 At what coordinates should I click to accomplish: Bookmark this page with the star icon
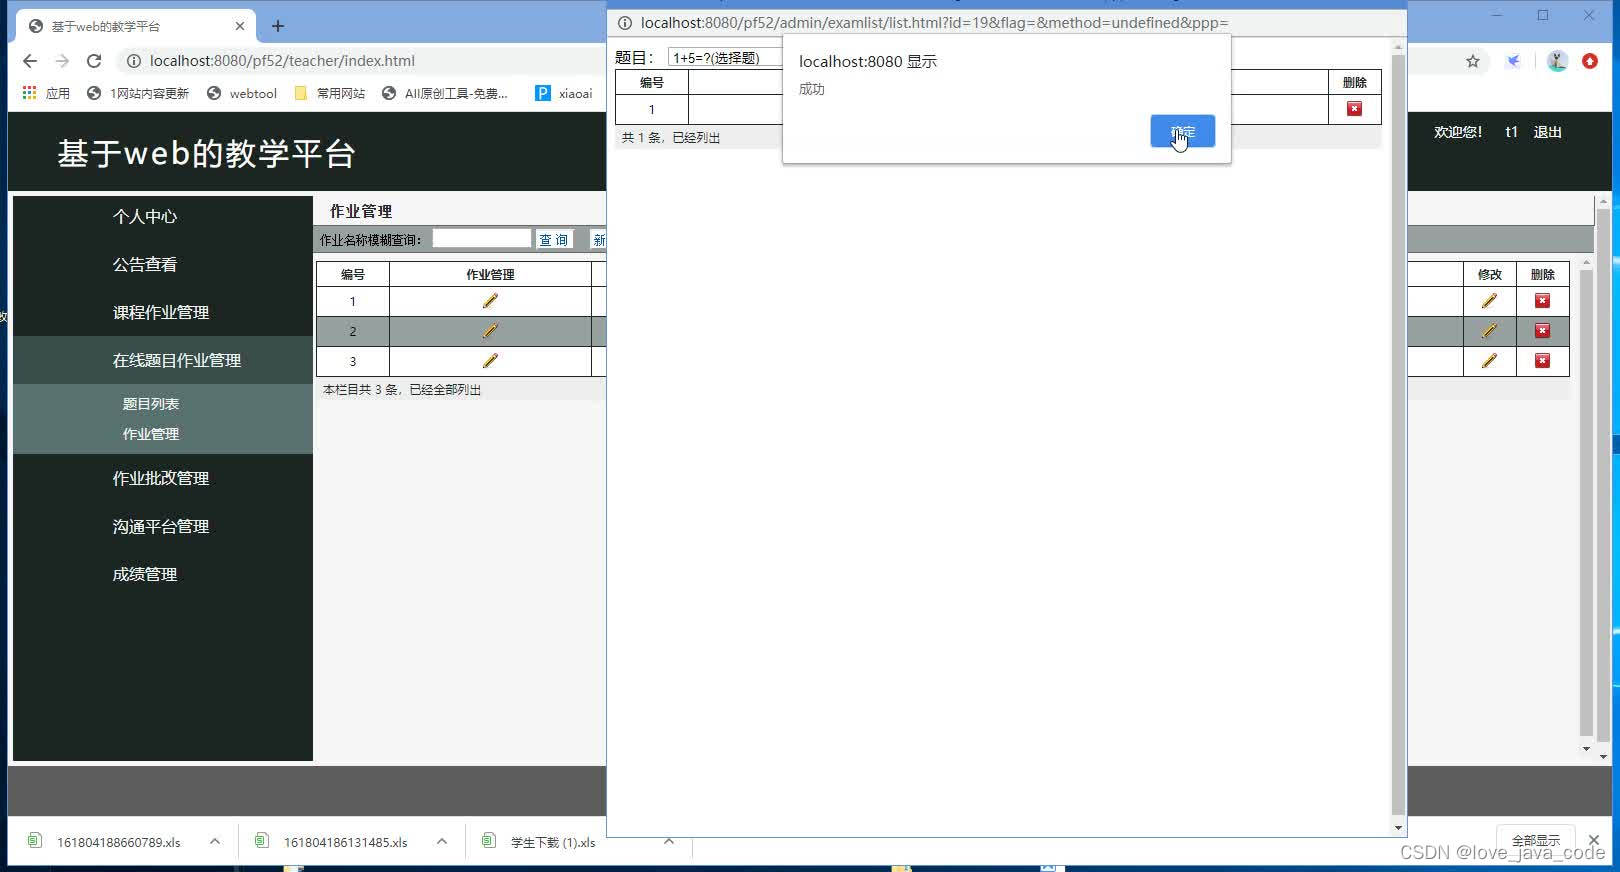tap(1472, 61)
